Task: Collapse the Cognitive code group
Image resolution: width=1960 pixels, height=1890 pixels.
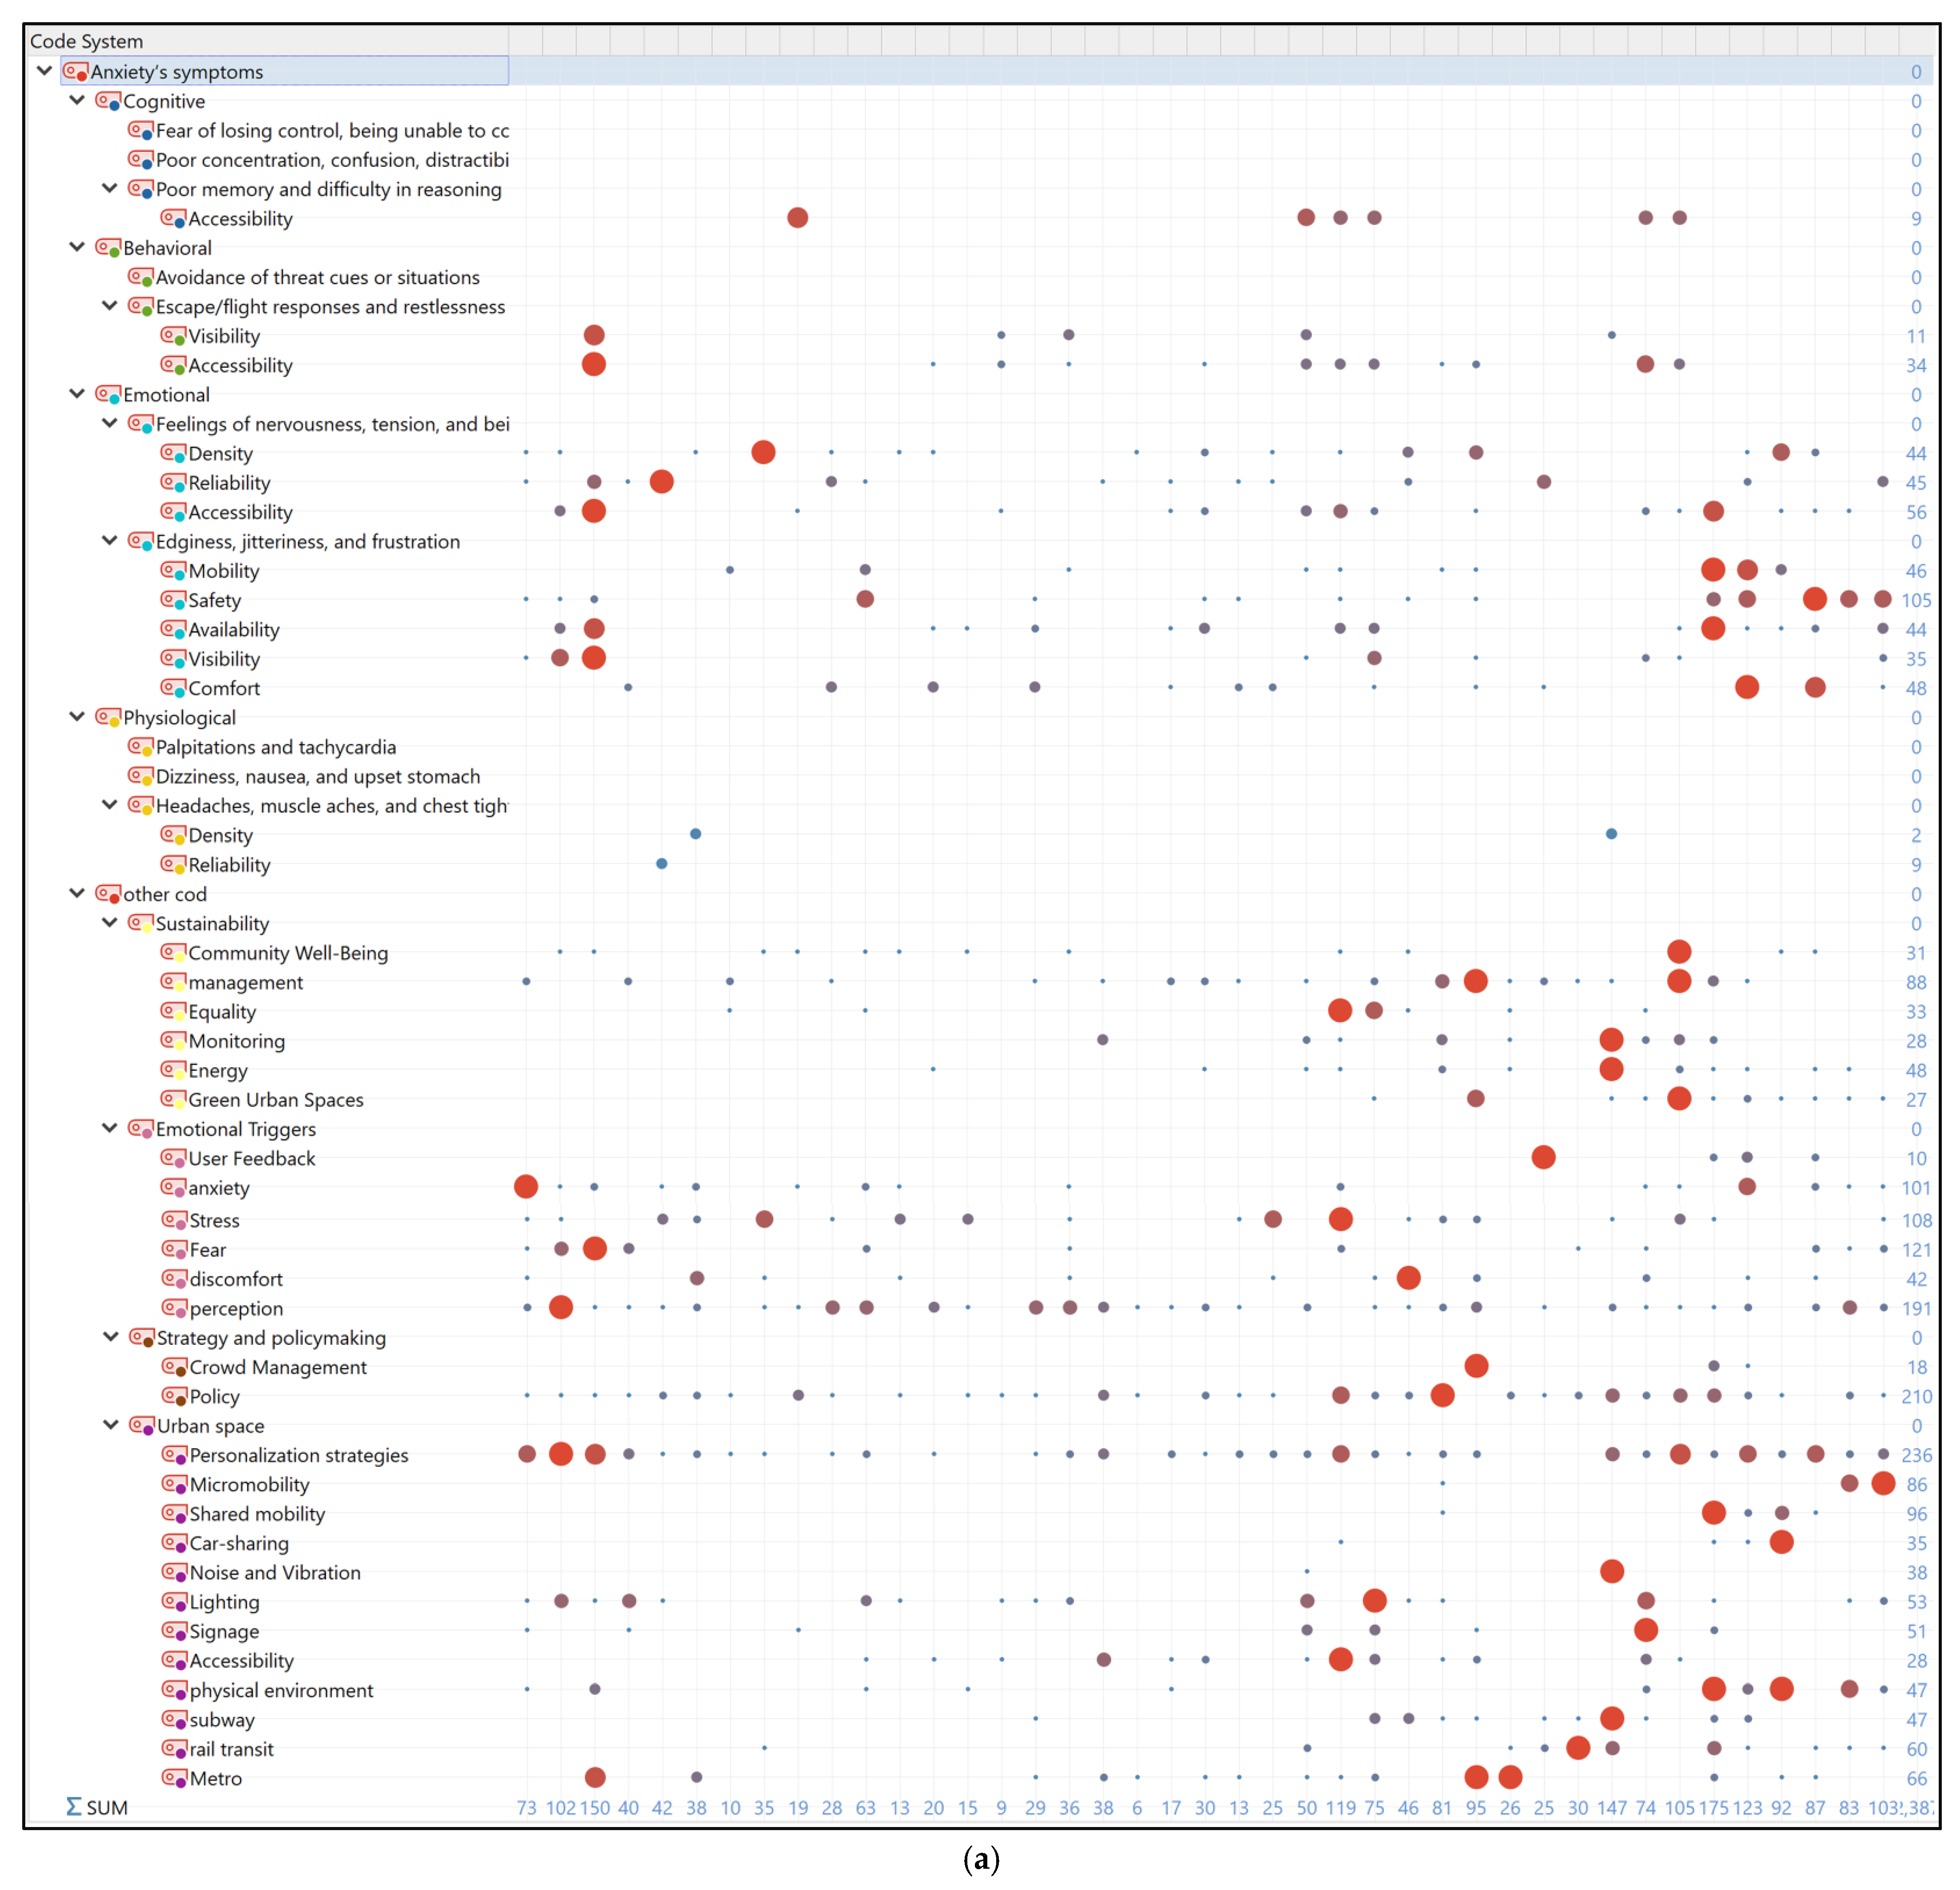Action: 77,100
